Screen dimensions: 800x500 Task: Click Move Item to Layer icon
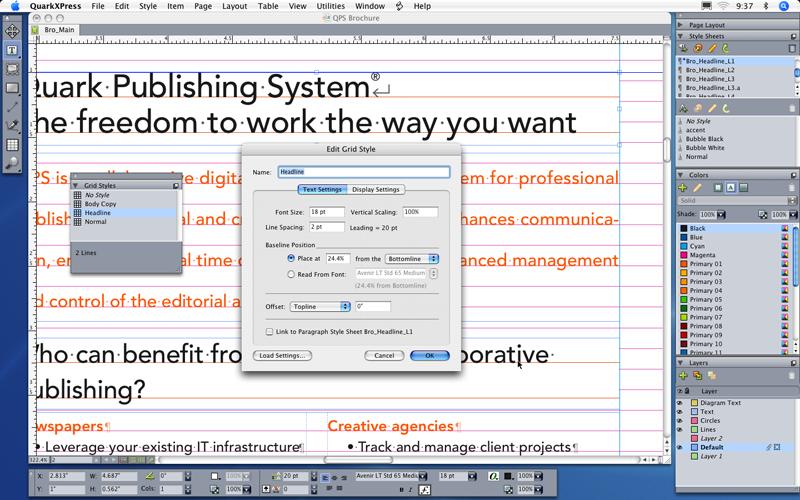tap(697, 376)
